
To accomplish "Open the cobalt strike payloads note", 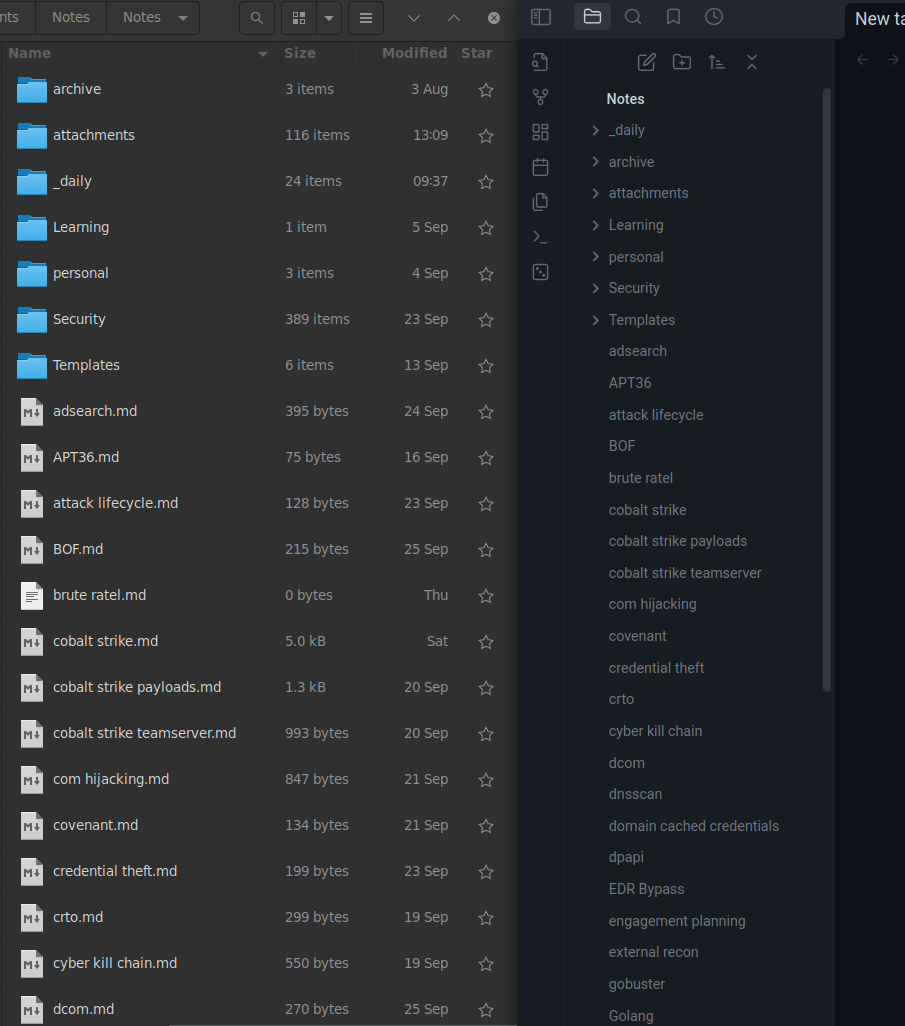I will (677, 541).
